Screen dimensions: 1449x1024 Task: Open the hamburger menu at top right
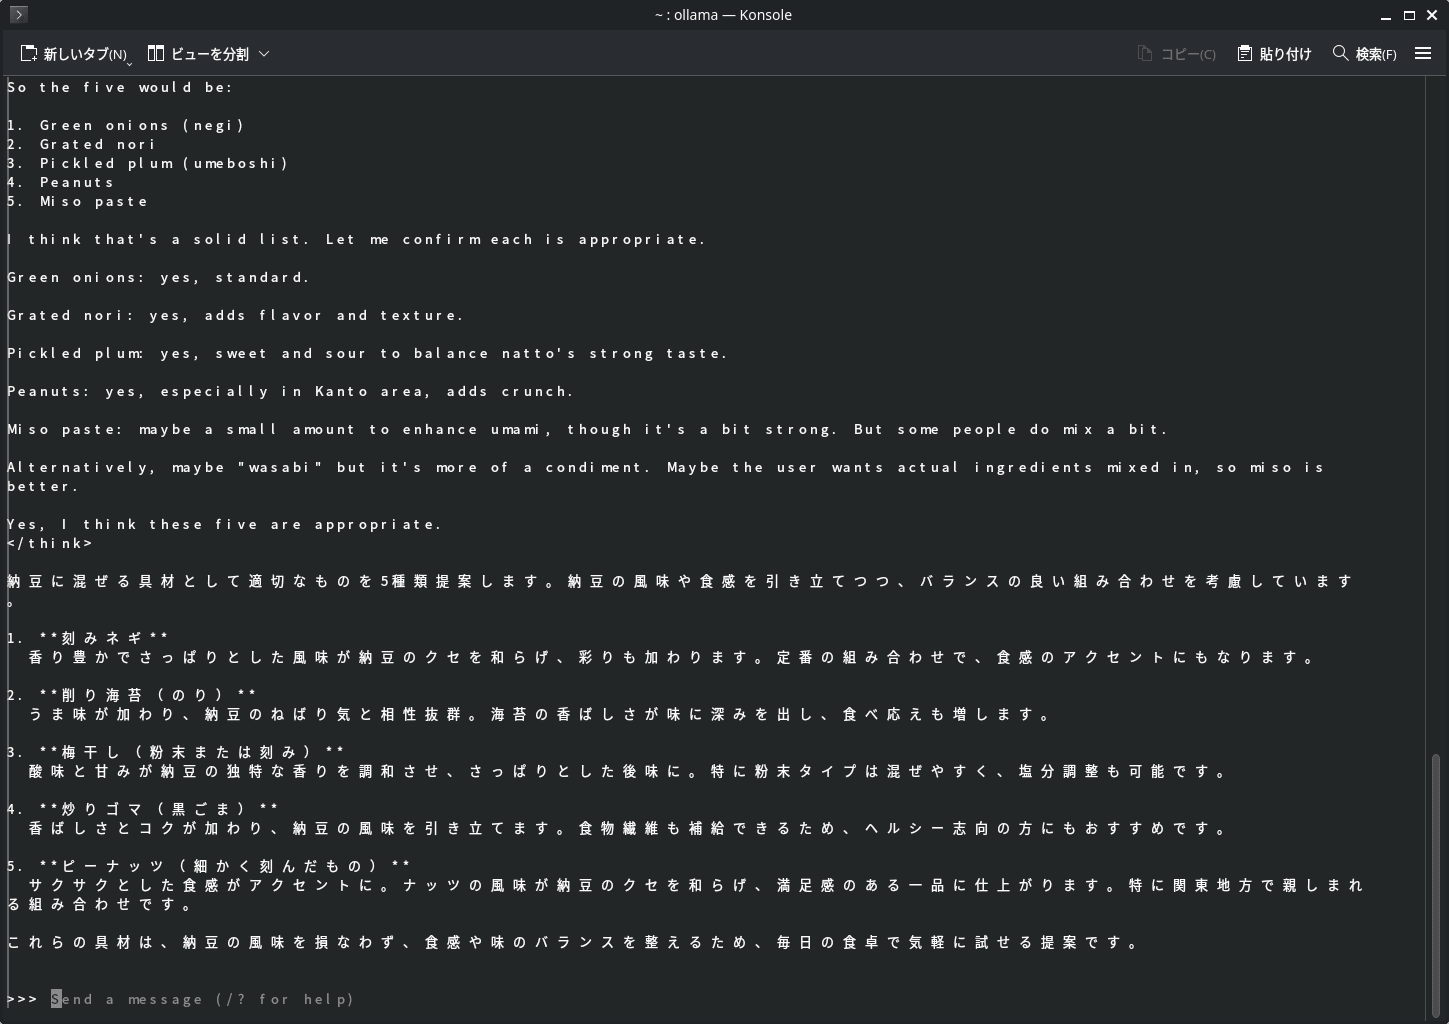tap(1423, 53)
